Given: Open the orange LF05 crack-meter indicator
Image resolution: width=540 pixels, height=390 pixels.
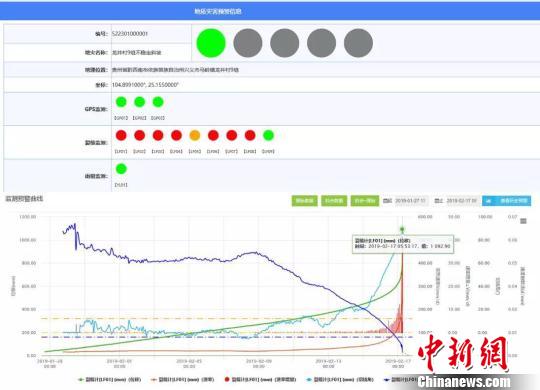Looking at the screenshot, I should (x=195, y=135).
